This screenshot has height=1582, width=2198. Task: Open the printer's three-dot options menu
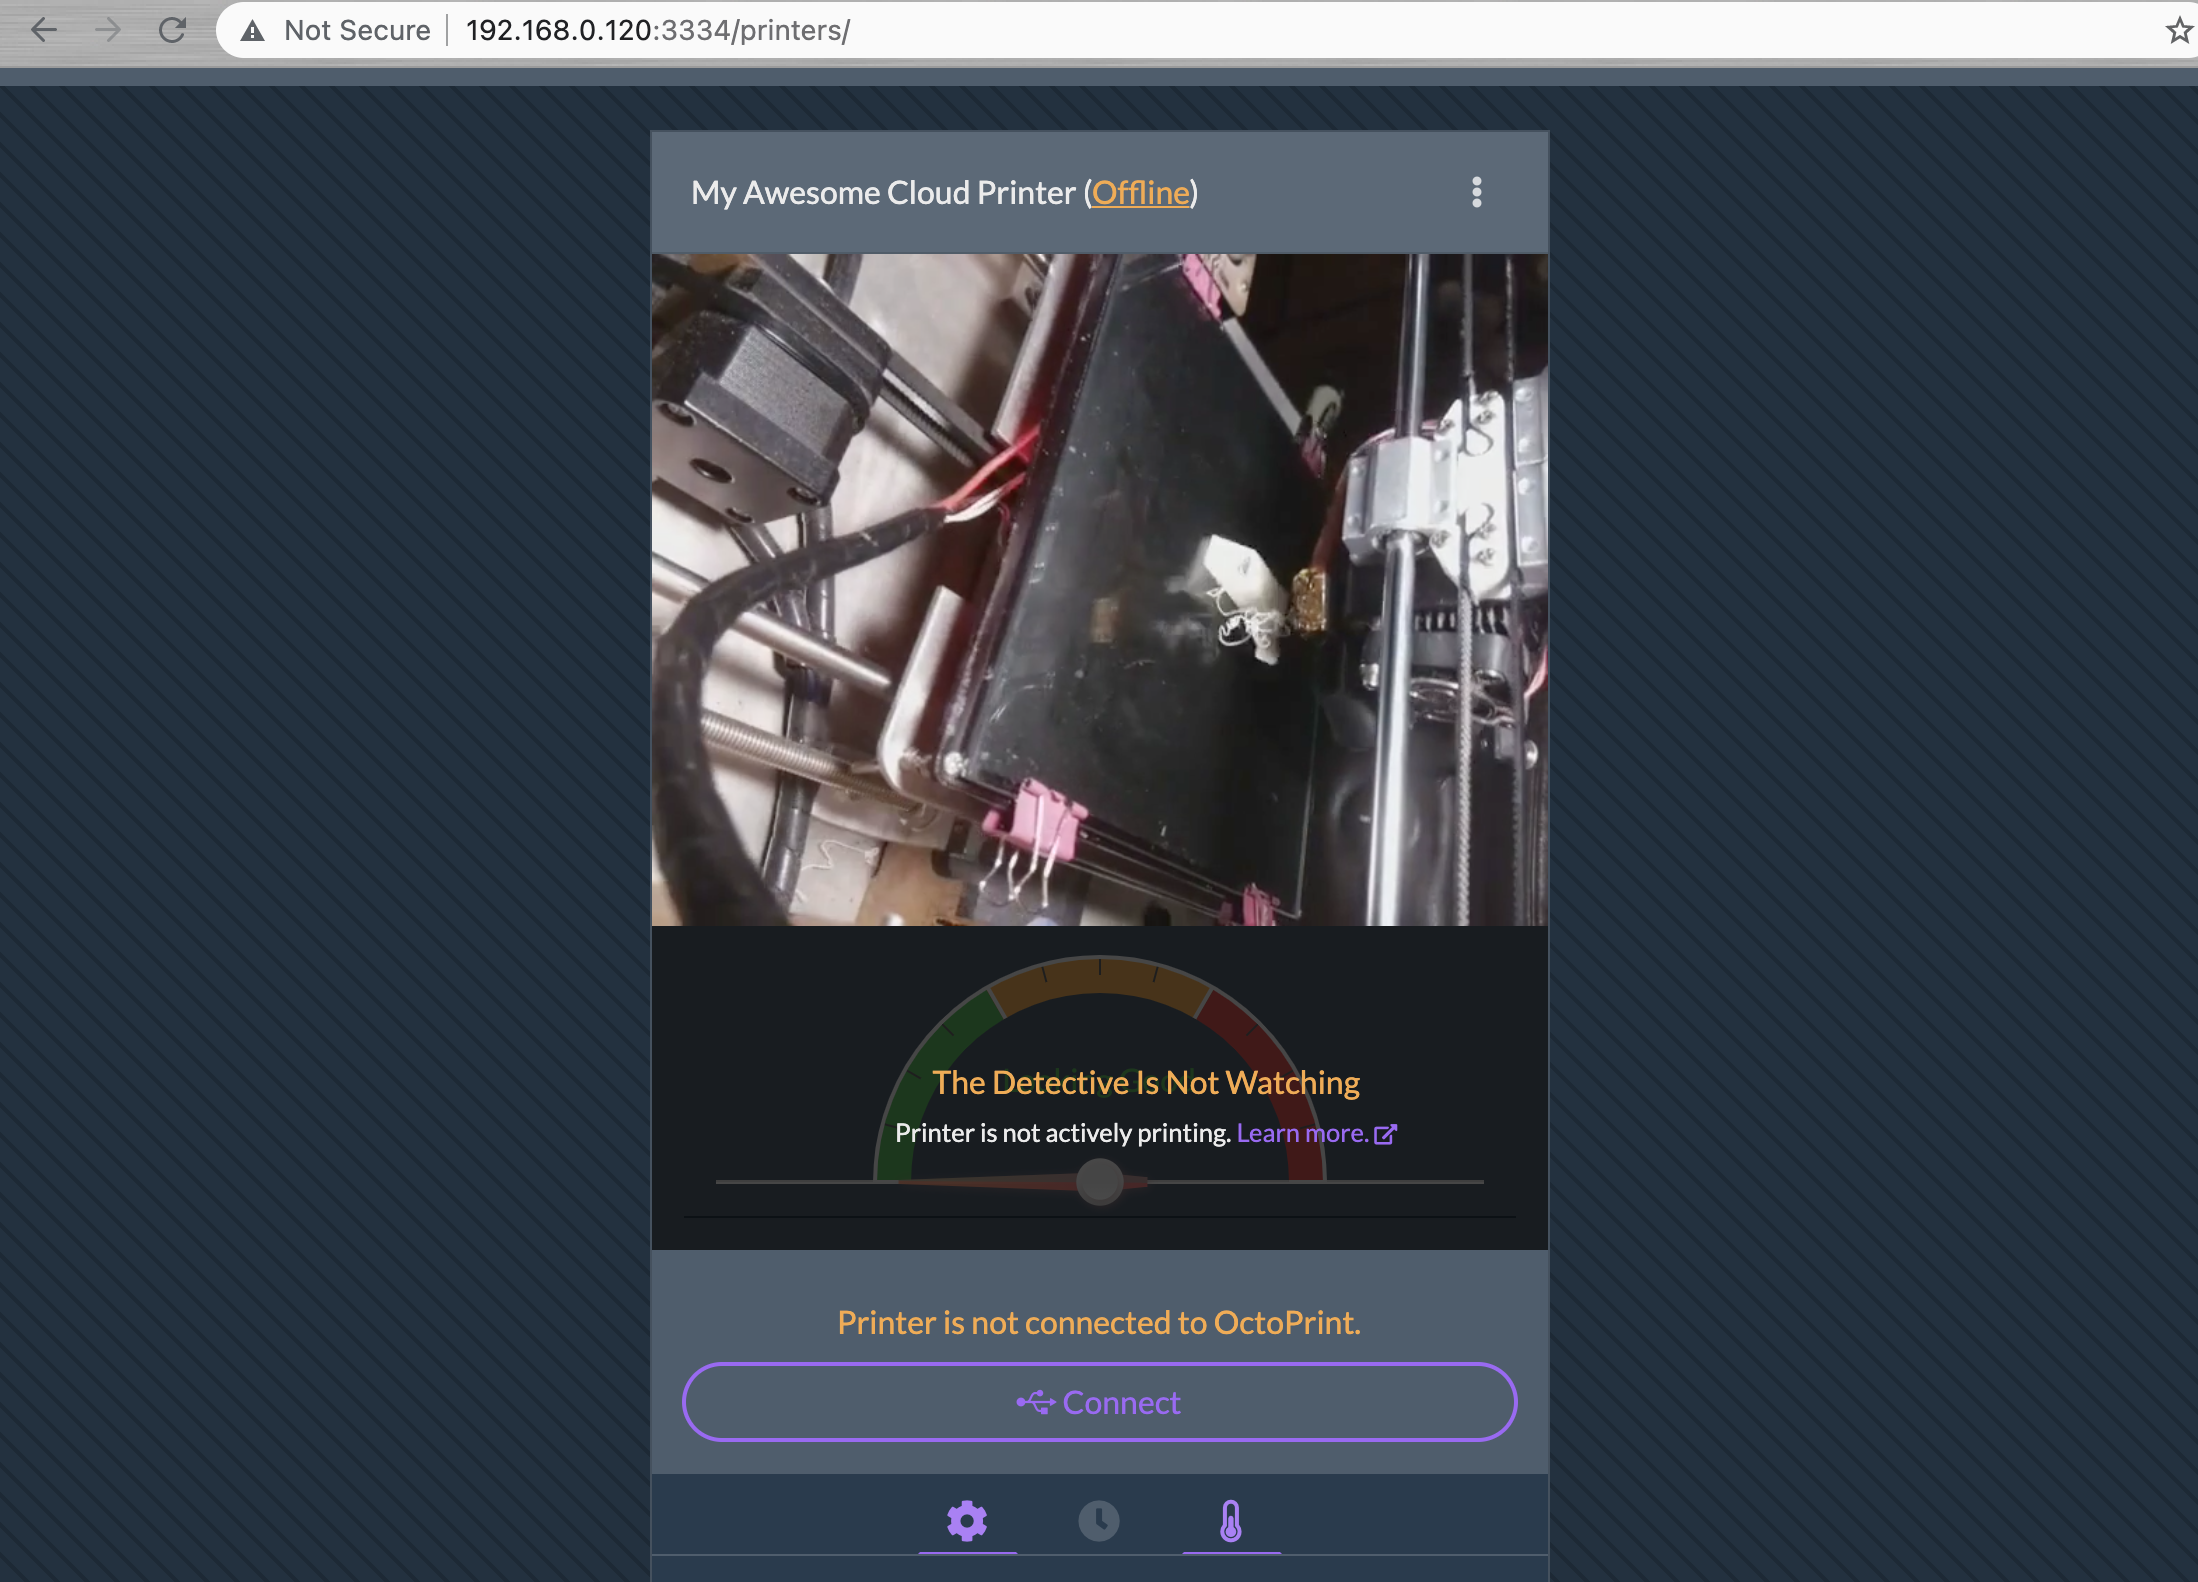click(x=1476, y=192)
